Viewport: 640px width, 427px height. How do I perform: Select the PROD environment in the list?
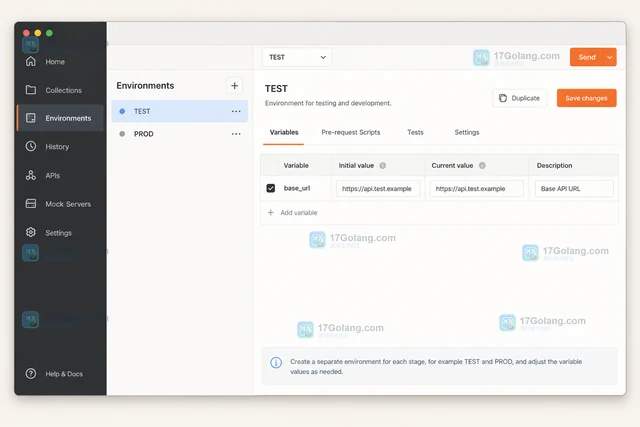pos(180,133)
